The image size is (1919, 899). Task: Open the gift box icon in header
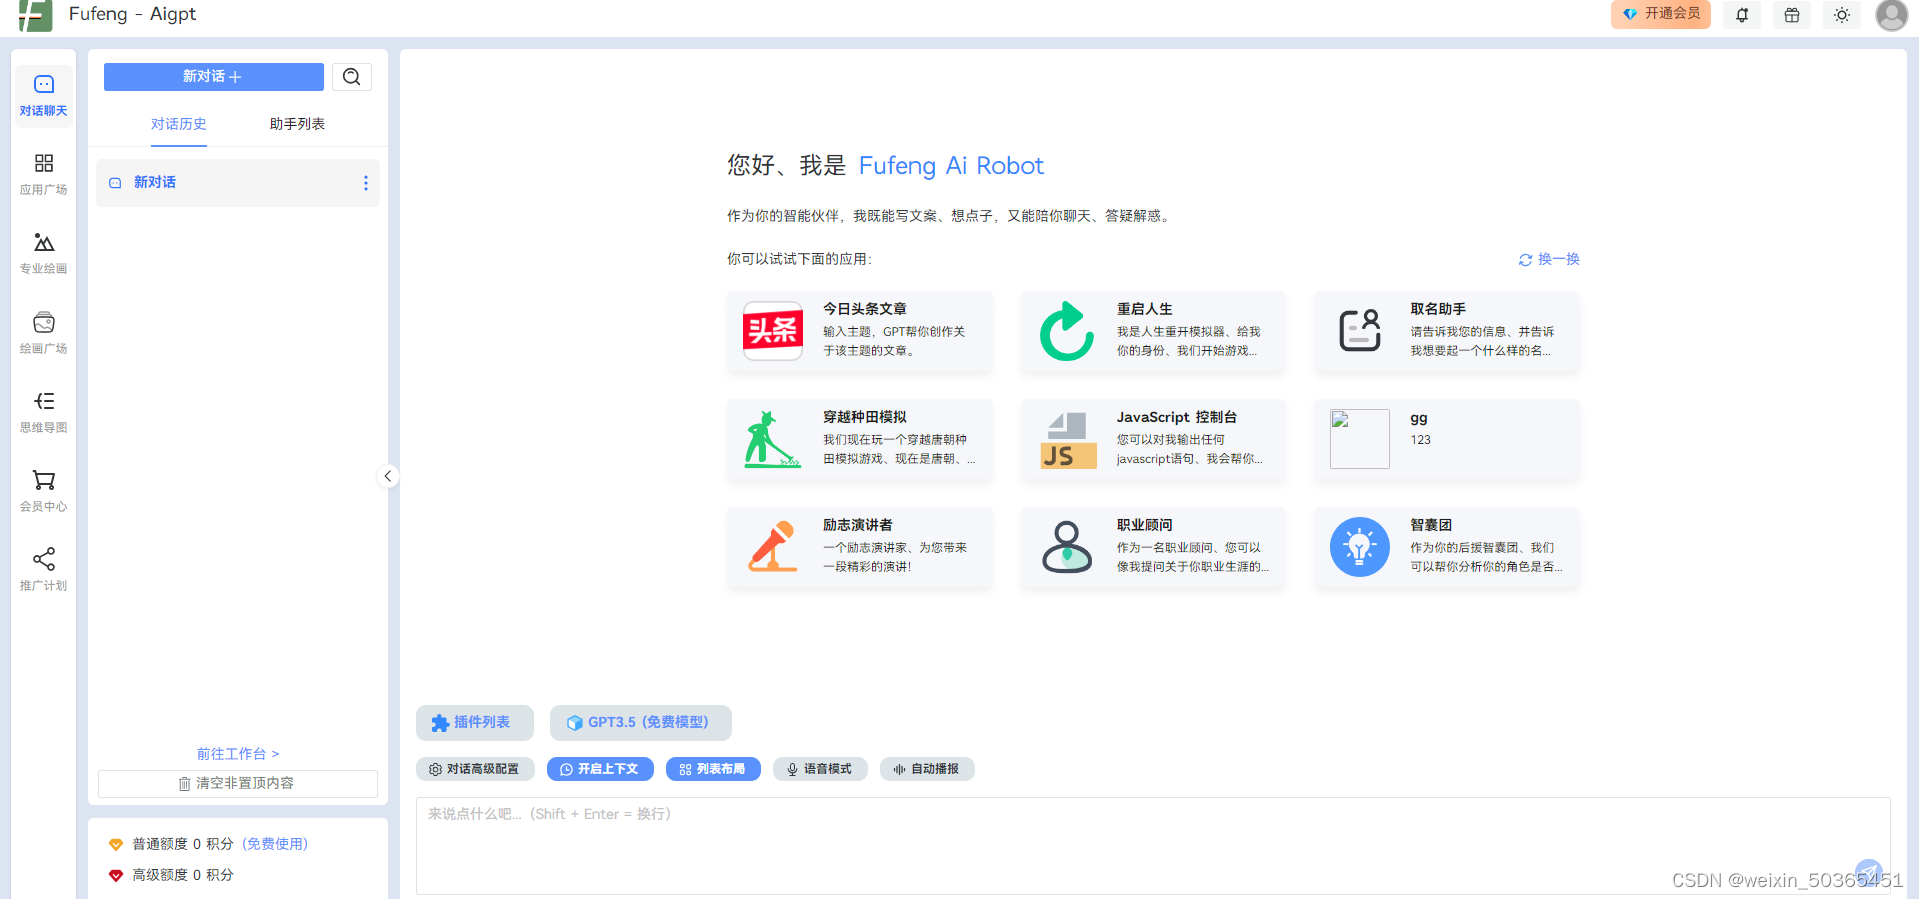[1792, 15]
